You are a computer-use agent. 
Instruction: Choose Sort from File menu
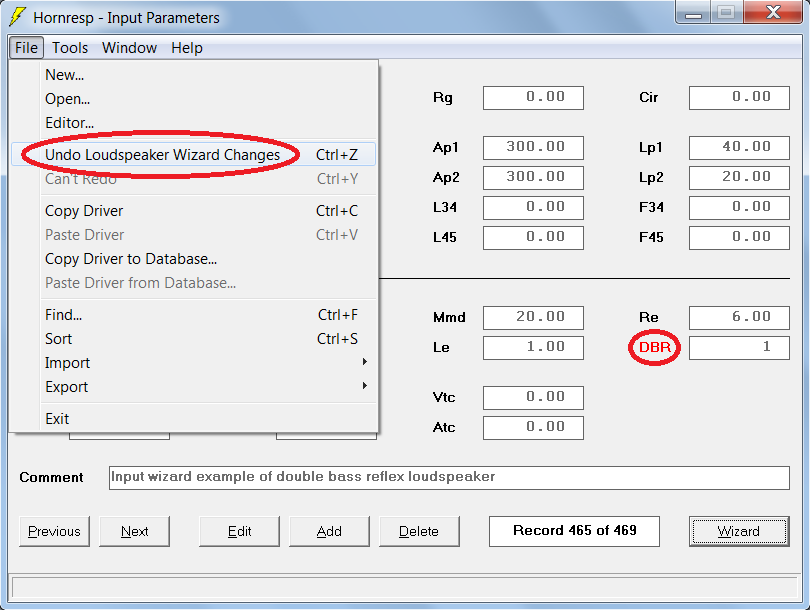click(193, 339)
